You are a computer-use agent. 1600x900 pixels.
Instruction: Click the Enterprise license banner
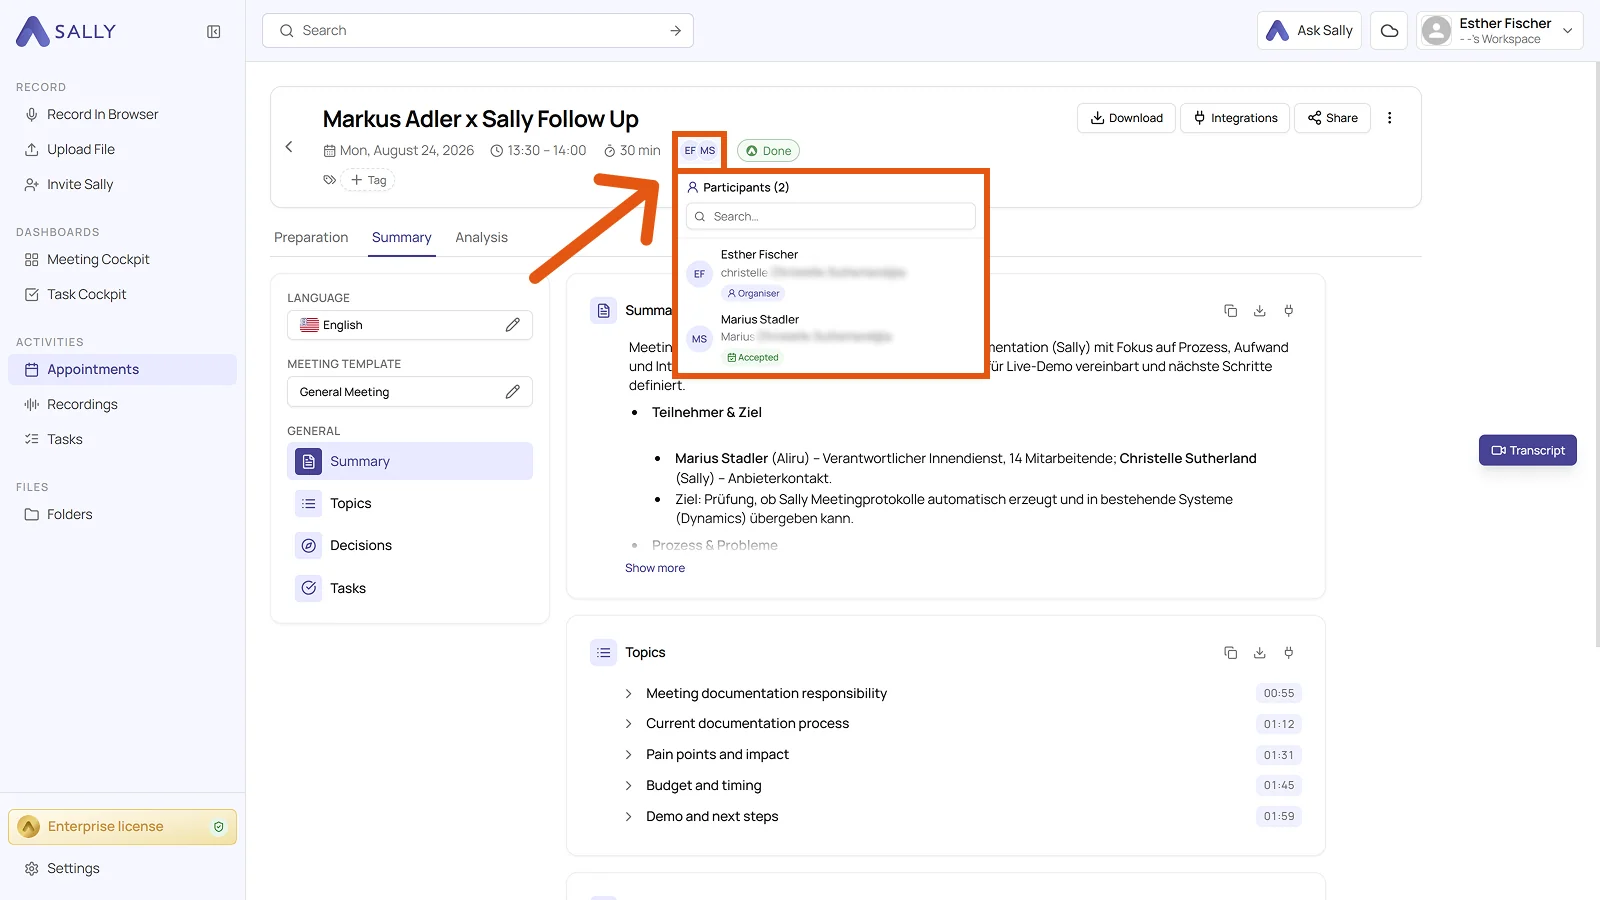122,827
